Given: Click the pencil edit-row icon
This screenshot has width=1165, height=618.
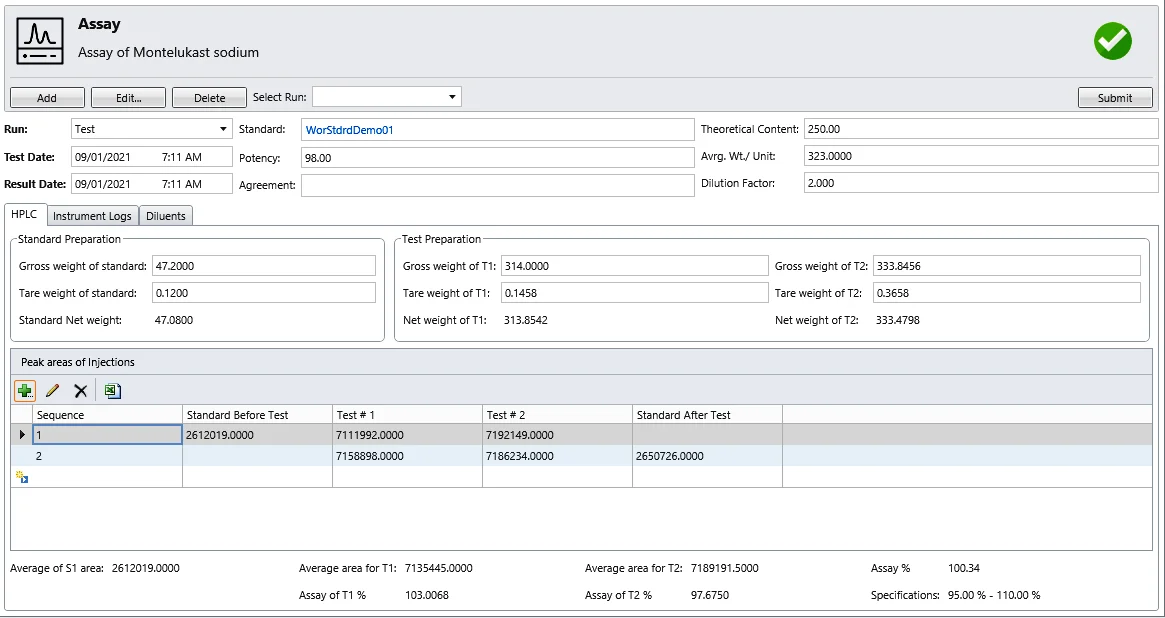Looking at the screenshot, I should 53,391.
